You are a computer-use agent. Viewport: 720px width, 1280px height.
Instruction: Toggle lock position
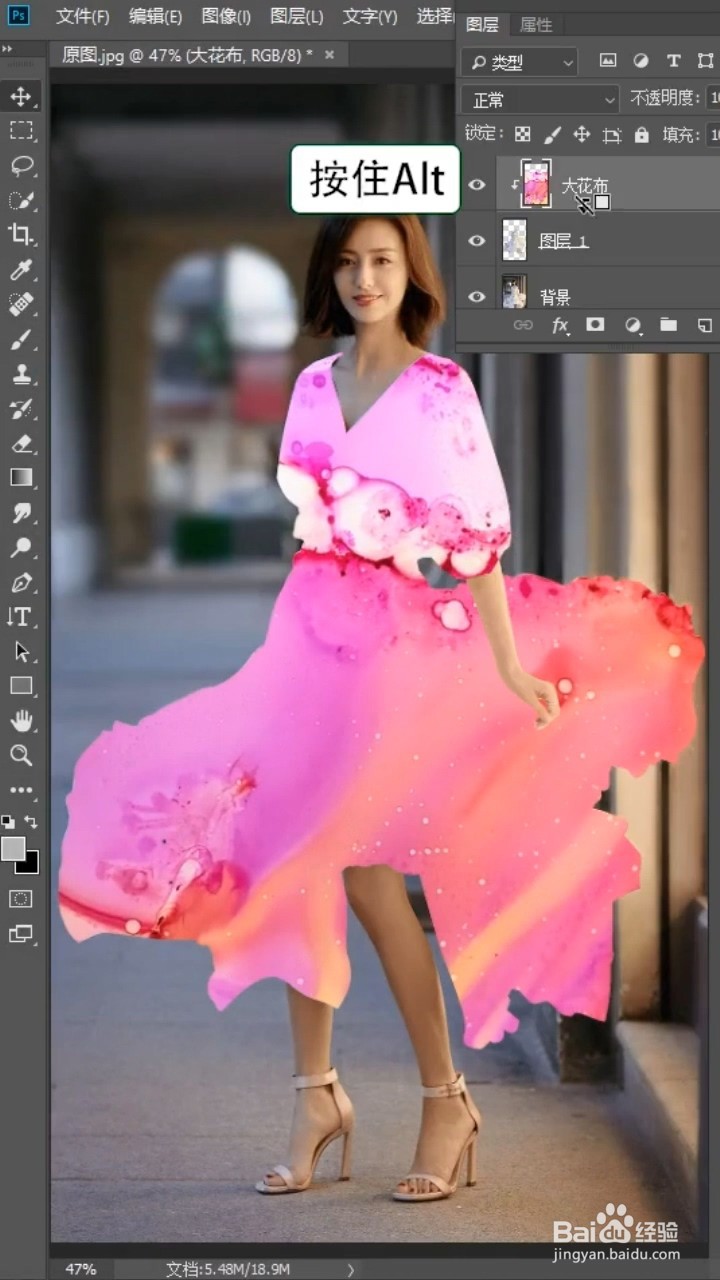coord(582,134)
